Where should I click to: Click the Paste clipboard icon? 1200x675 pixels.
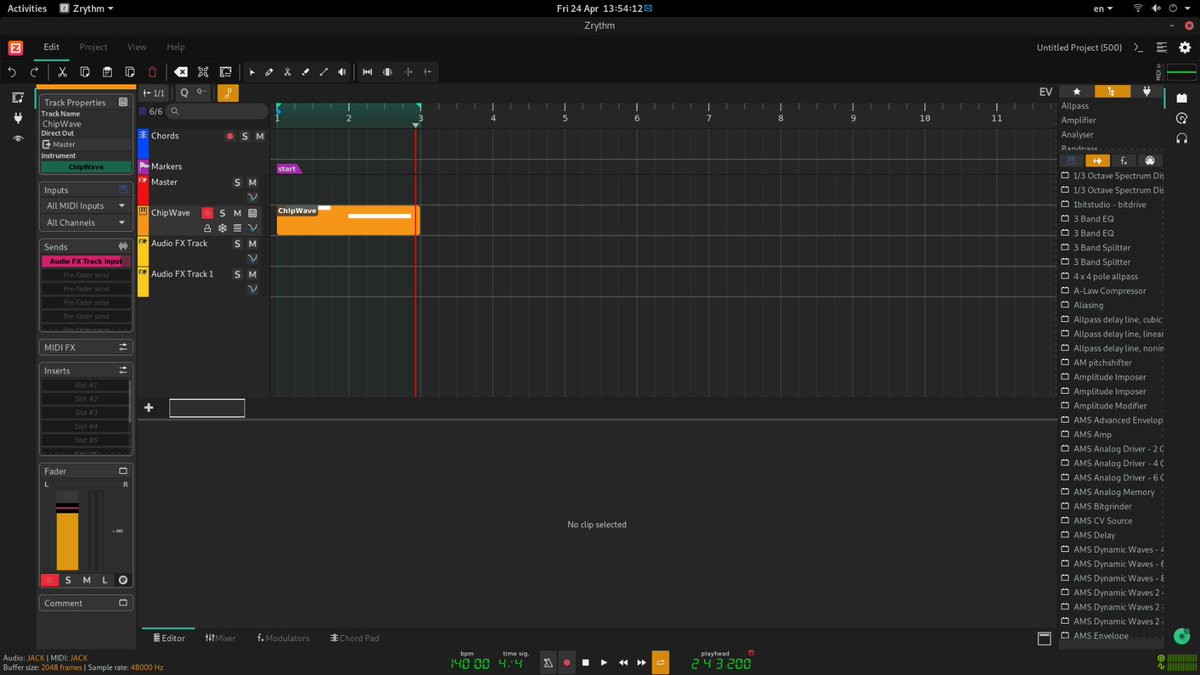[x=107, y=72]
